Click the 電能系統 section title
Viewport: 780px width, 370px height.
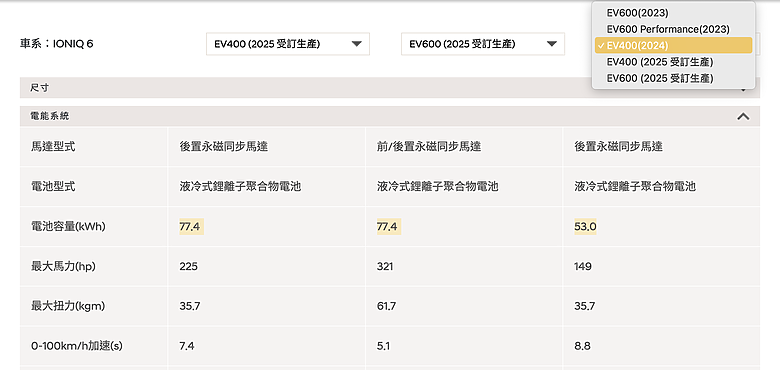point(50,116)
